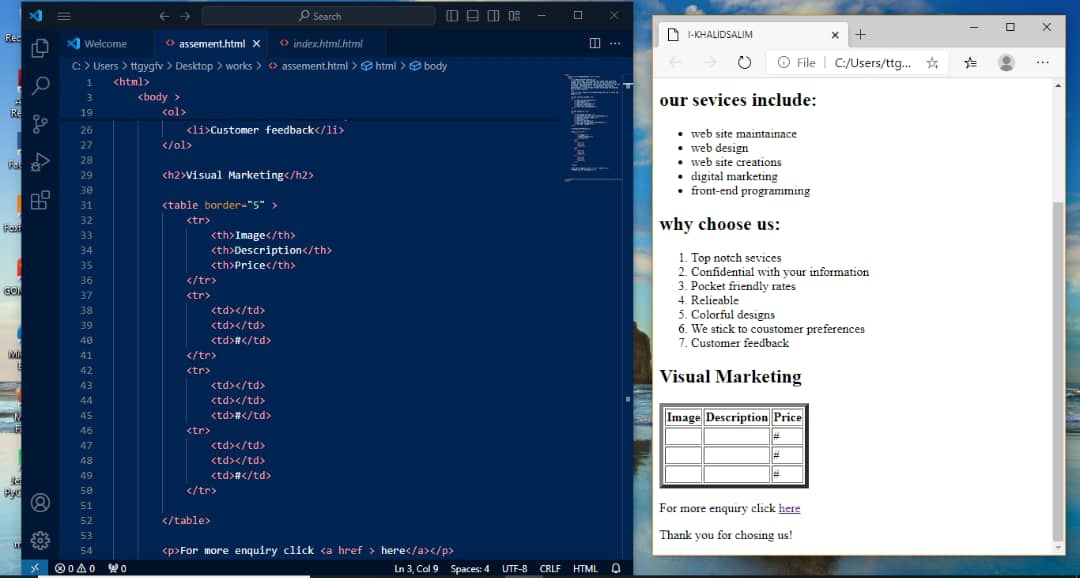This screenshot has height=578, width=1080.
Task: Go forward in Edge browser
Action: coord(709,63)
